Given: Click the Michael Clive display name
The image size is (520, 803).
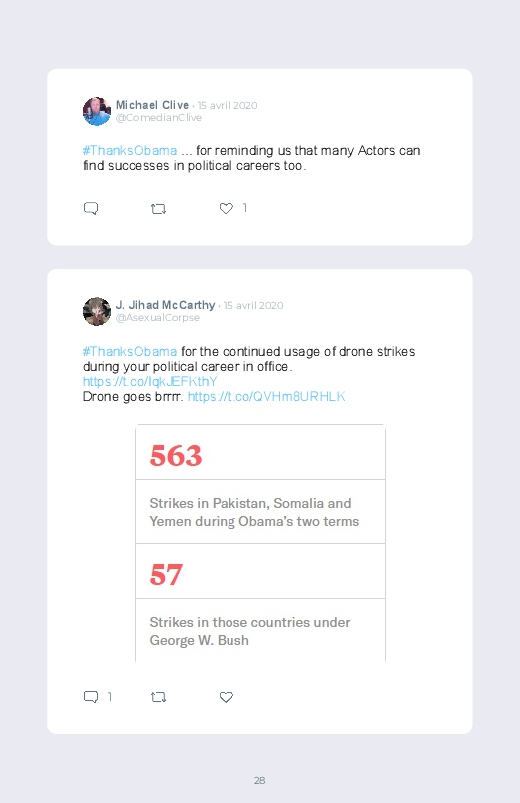Looking at the screenshot, I should [152, 105].
